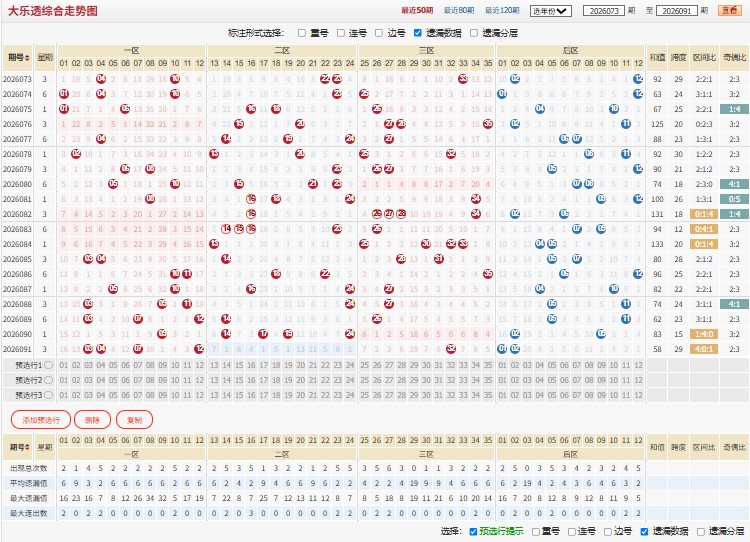Pick number 14 in 预选行2
This screenshot has height=542, width=750.
click(x=227, y=380)
